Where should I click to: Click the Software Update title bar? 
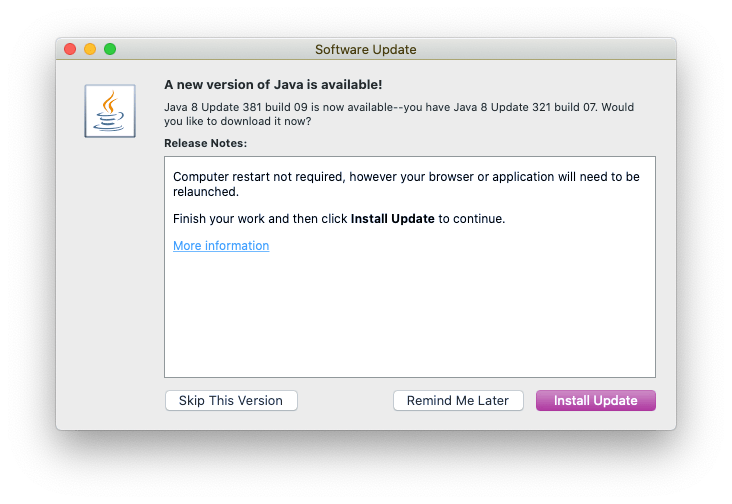coord(365,49)
